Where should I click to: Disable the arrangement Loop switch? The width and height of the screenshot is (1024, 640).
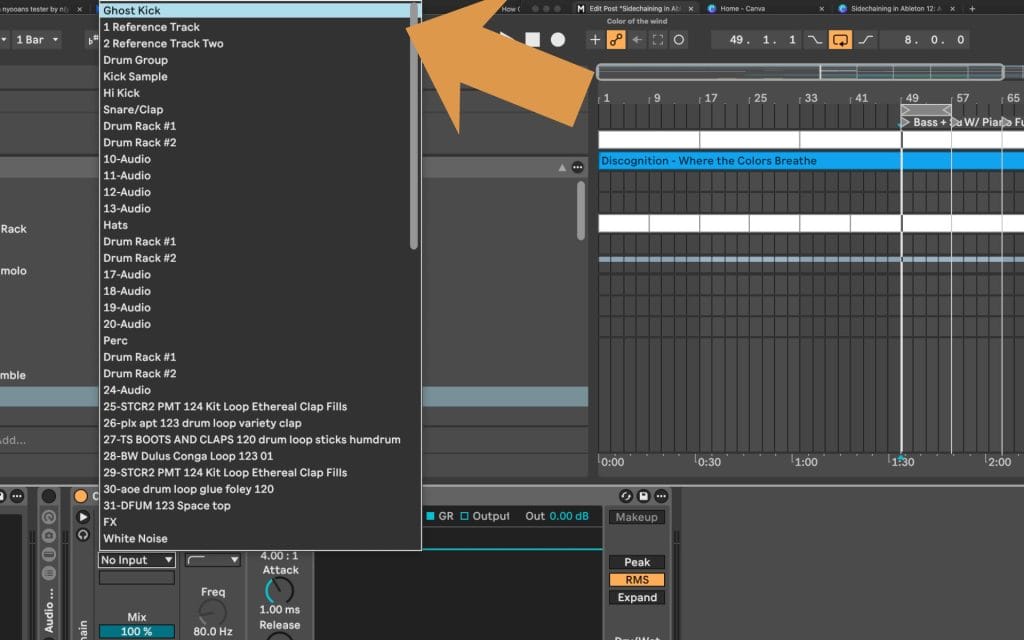pos(840,40)
